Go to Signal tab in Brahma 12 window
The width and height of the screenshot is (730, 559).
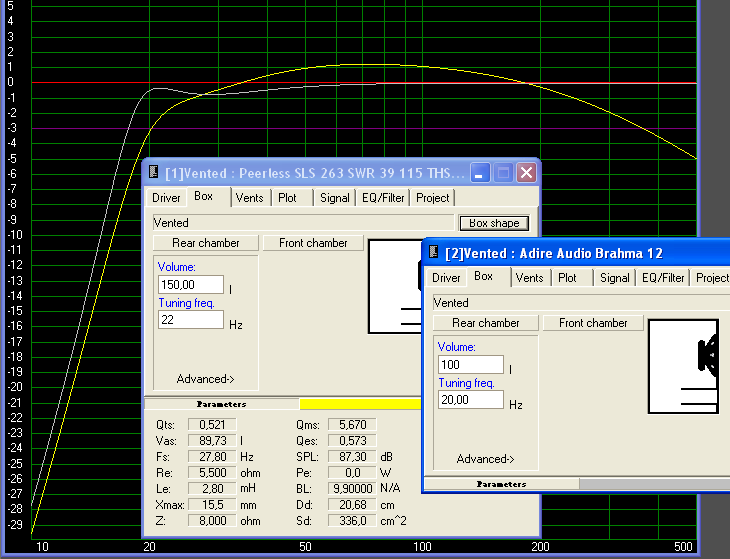pyautogui.click(x=614, y=278)
